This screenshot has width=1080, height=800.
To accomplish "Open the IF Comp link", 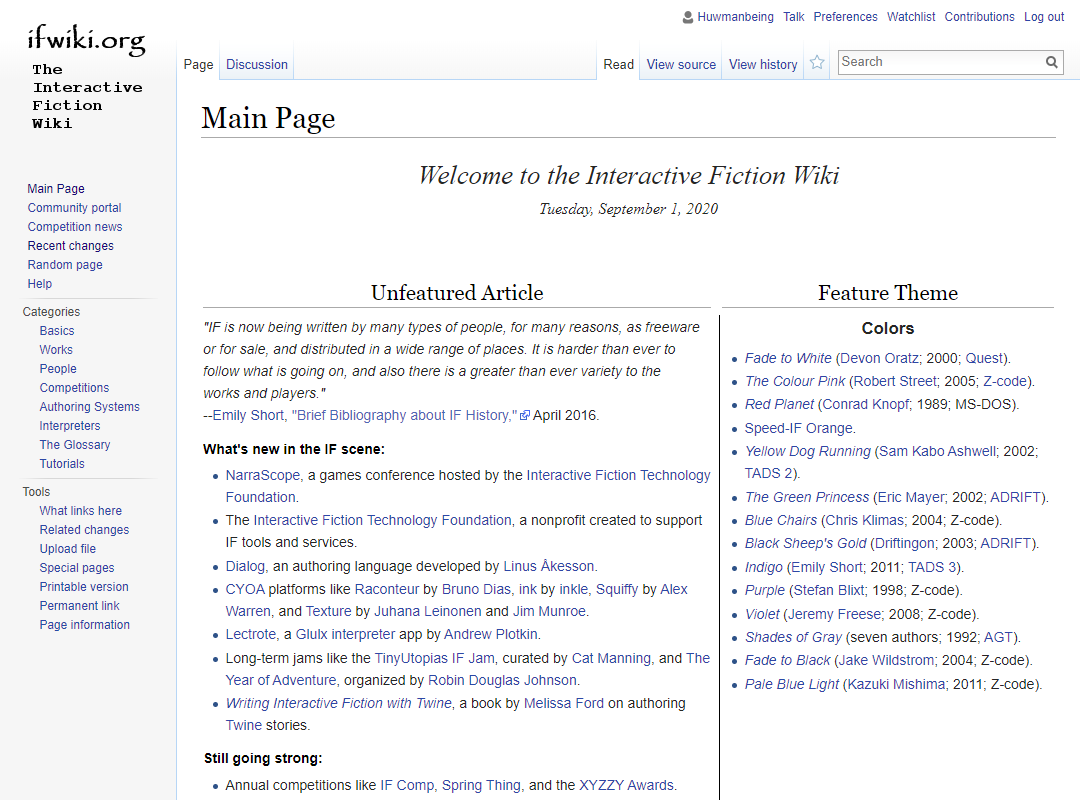I will (407, 786).
